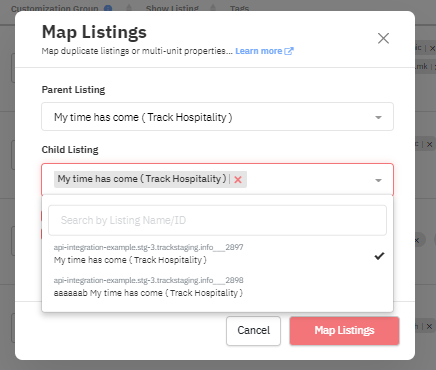Viewport: 436px width, 370px height.
Task: Remove the selected child listing with red X
Action: [x=238, y=180]
